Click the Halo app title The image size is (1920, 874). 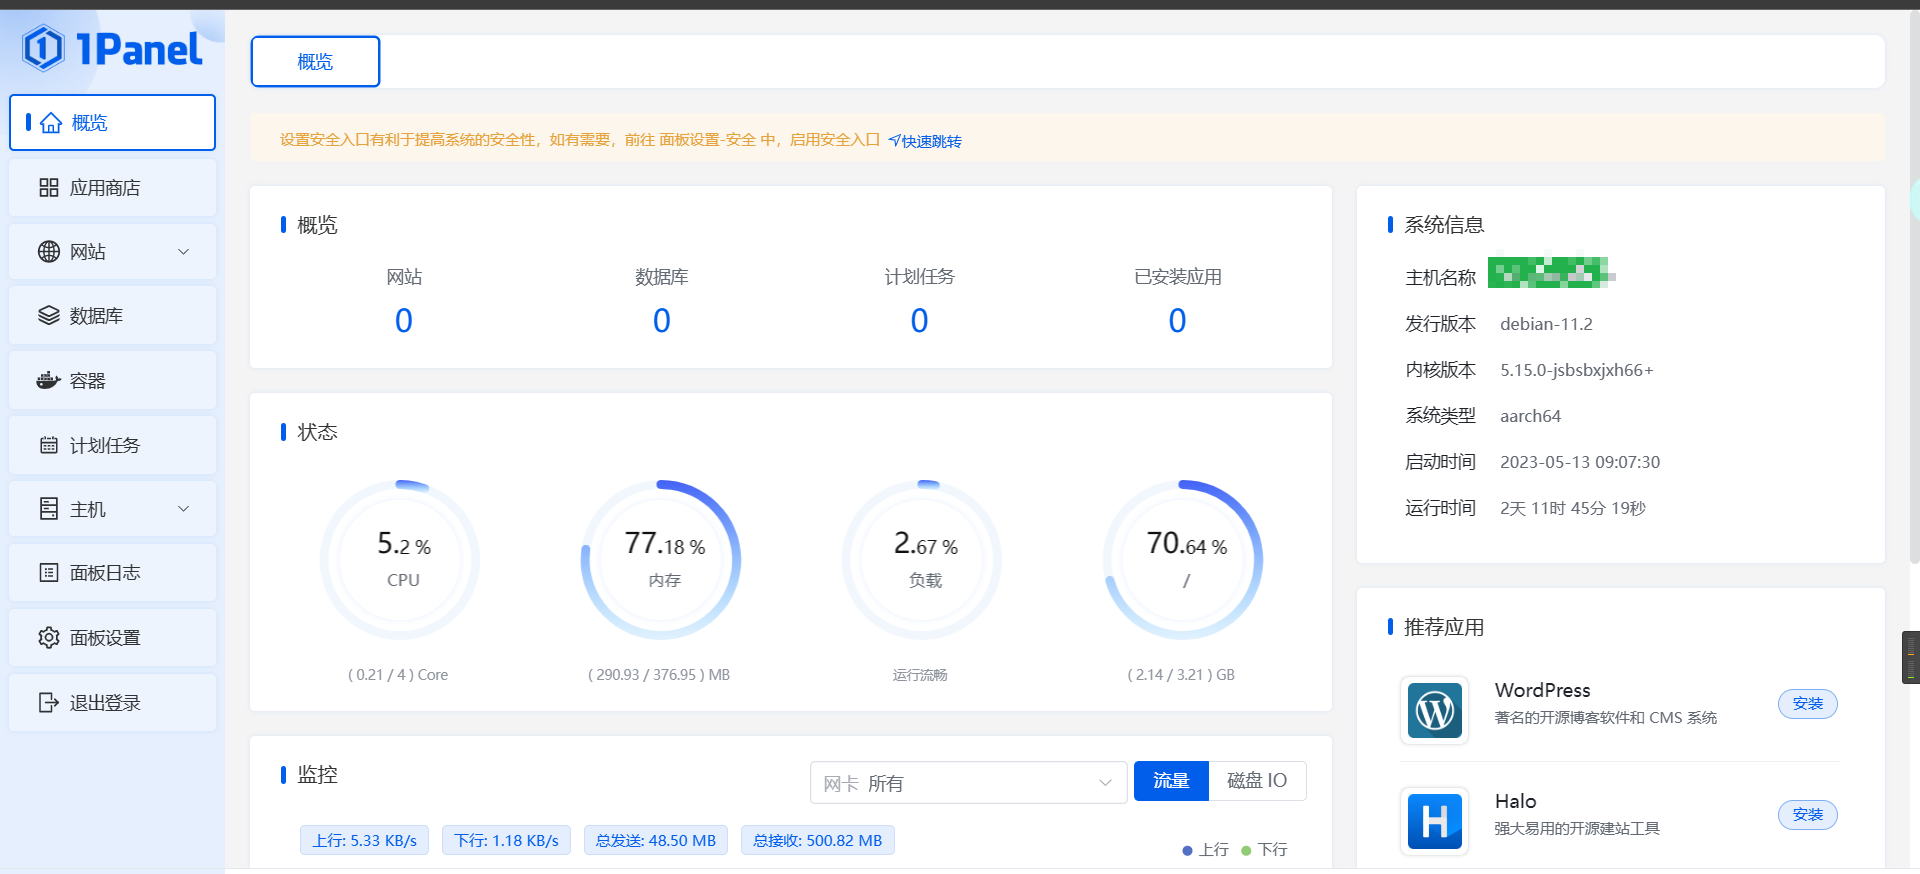point(1515,801)
